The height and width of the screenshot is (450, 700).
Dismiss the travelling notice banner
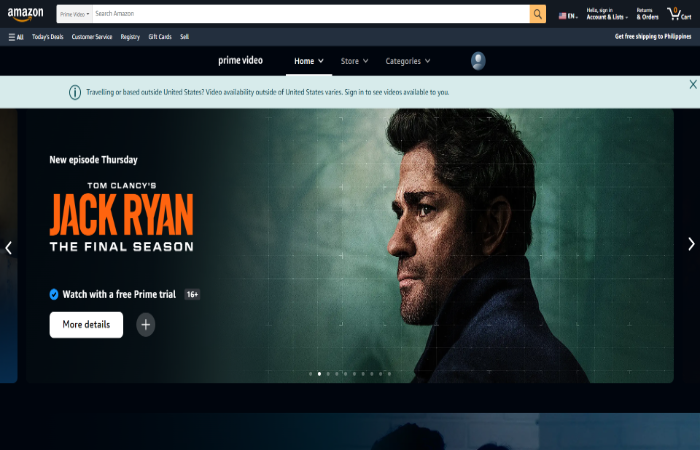693,84
